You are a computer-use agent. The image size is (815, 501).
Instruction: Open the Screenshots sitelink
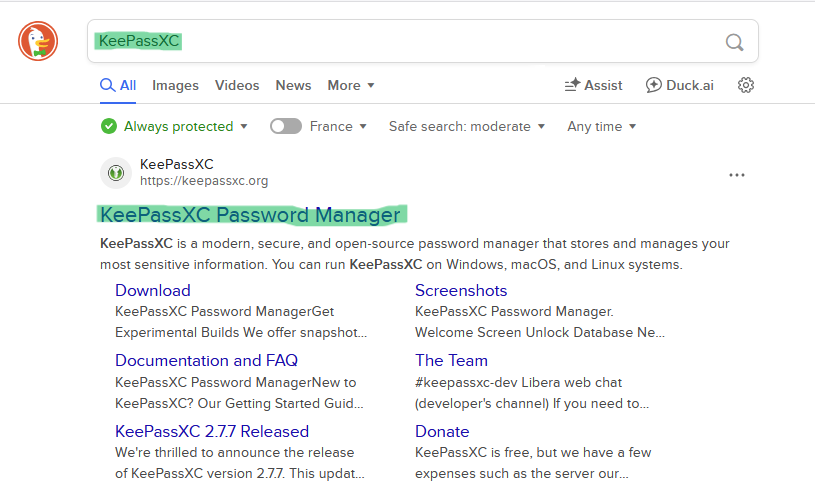[461, 290]
